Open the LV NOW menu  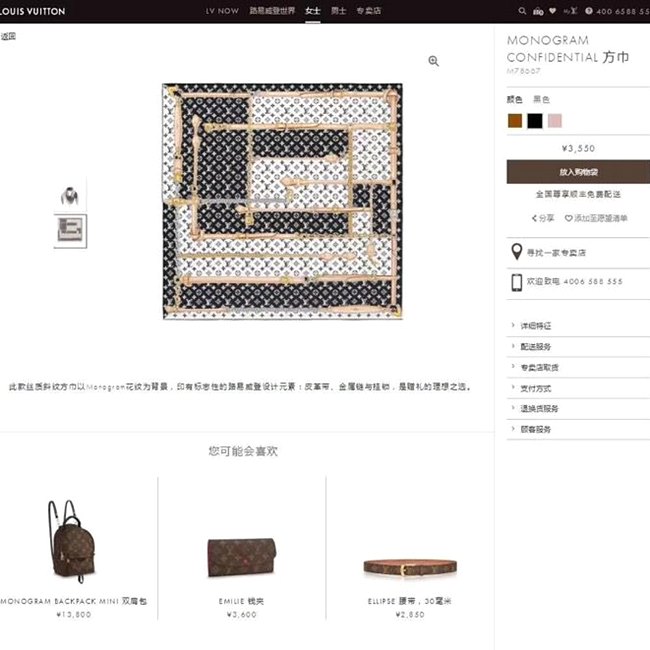[x=222, y=11]
